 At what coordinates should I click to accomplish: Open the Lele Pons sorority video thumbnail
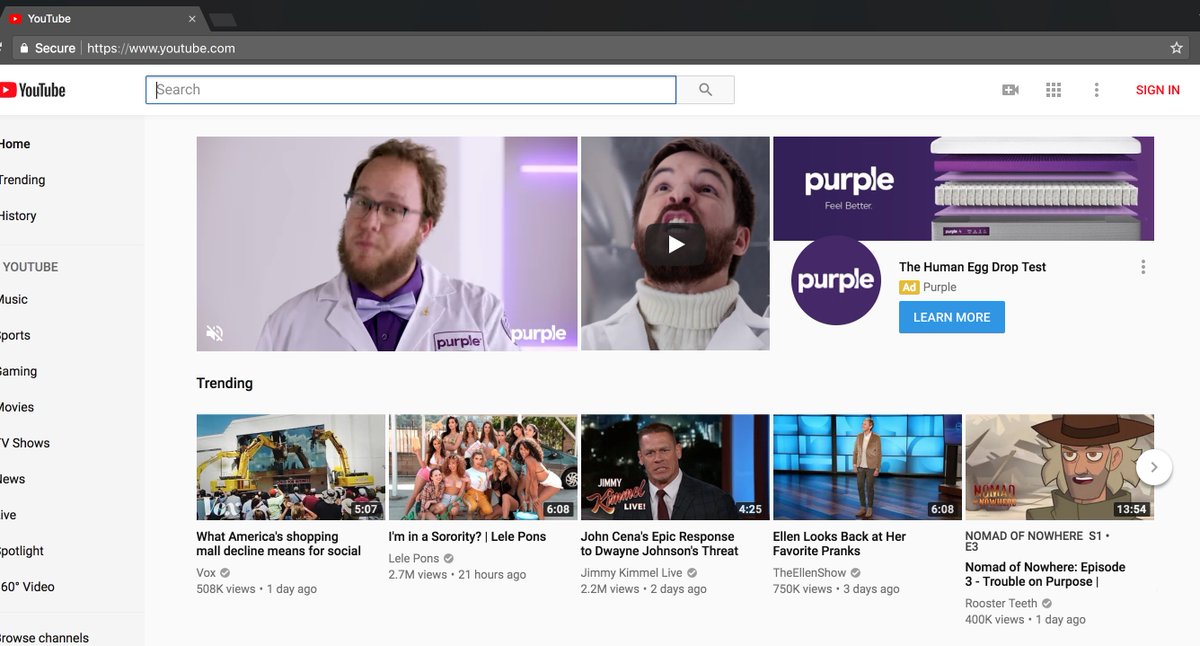point(483,467)
